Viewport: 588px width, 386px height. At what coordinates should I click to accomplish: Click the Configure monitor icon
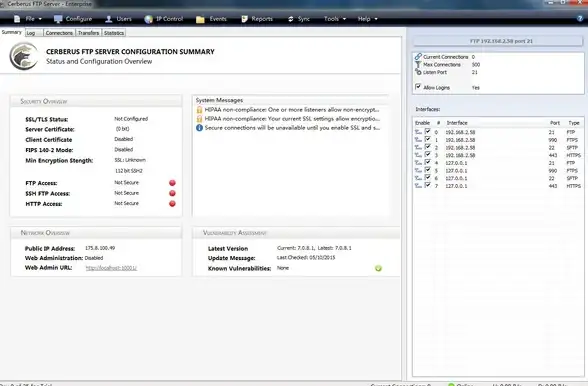click(58, 19)
